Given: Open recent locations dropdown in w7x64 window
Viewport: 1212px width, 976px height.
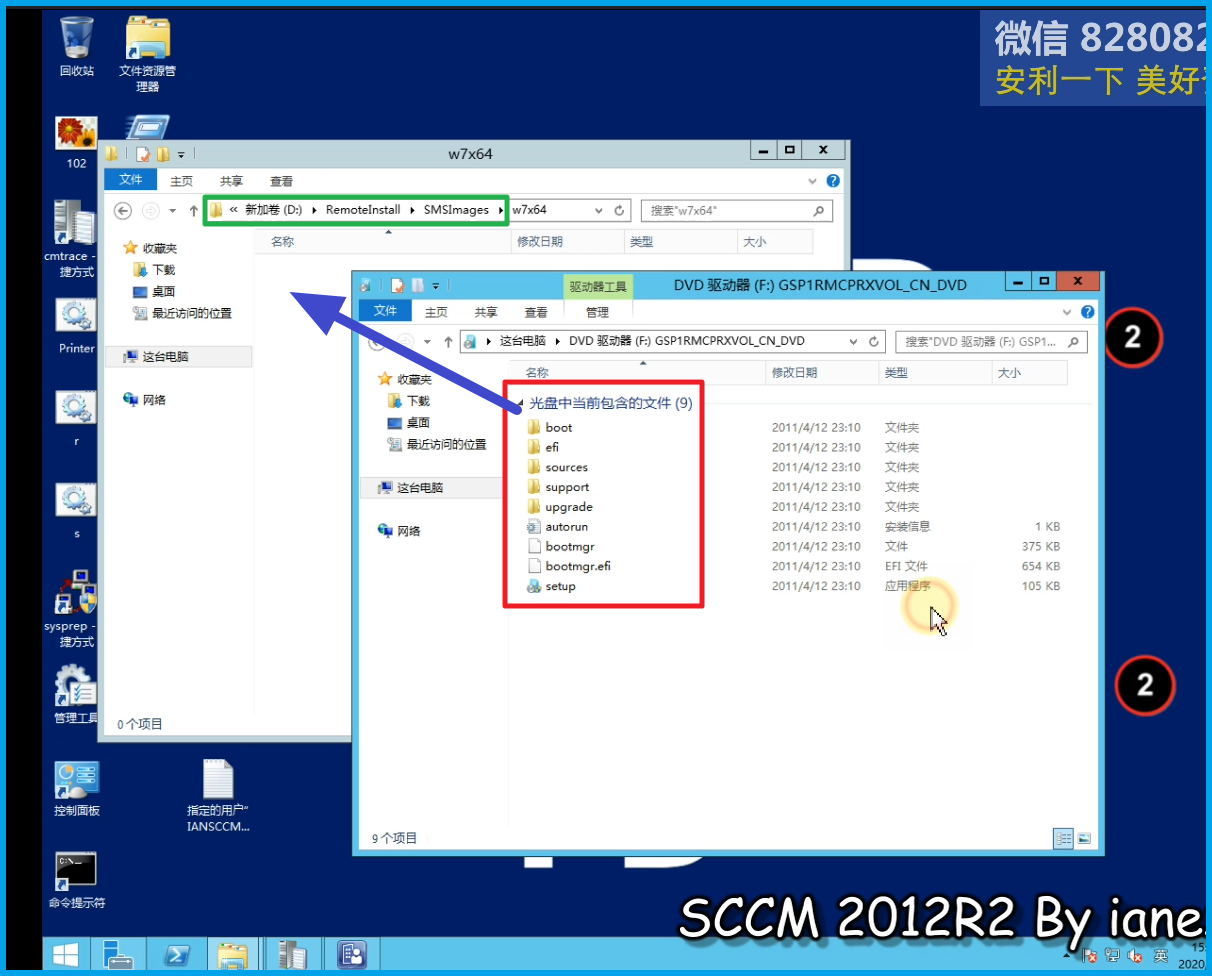Looking at the screenshot, I should pos(172,210).
